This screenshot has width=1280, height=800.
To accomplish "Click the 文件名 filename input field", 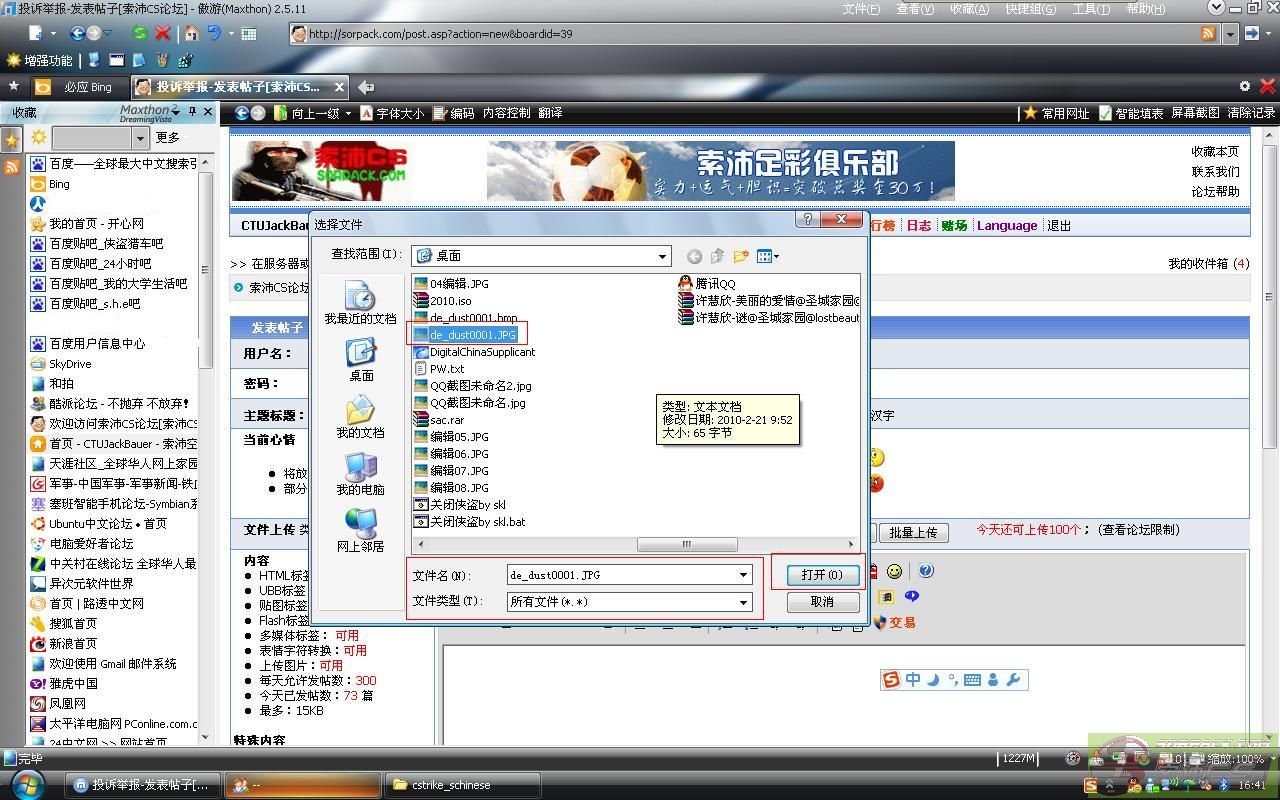I will (x=622, y=575).
